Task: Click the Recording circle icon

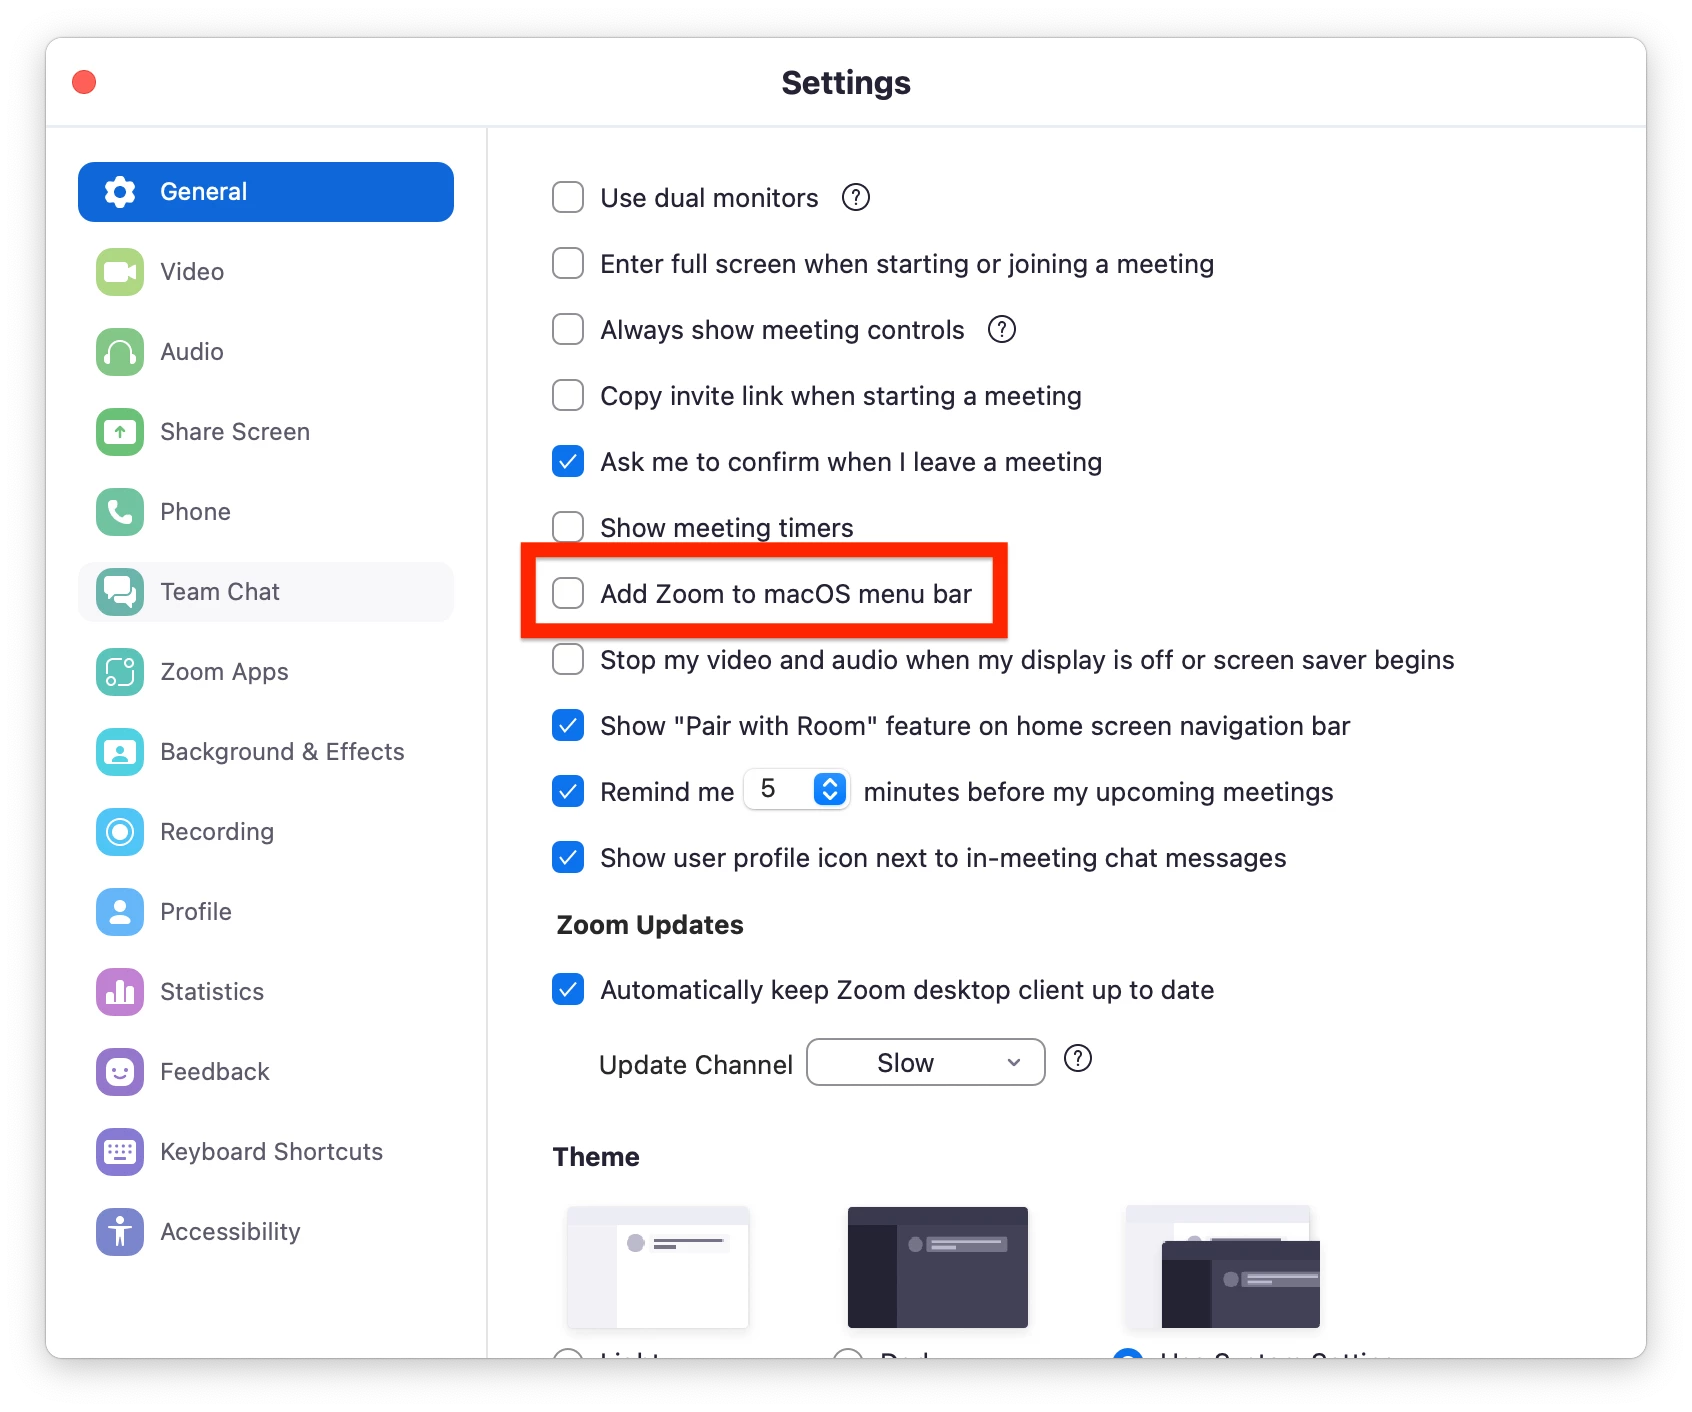Action: [x=120, y=832]
